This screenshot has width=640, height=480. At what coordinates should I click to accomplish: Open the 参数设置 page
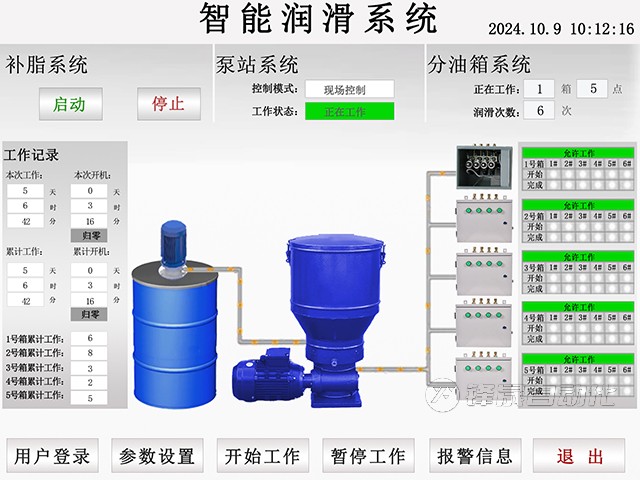[x=157, y=456]
